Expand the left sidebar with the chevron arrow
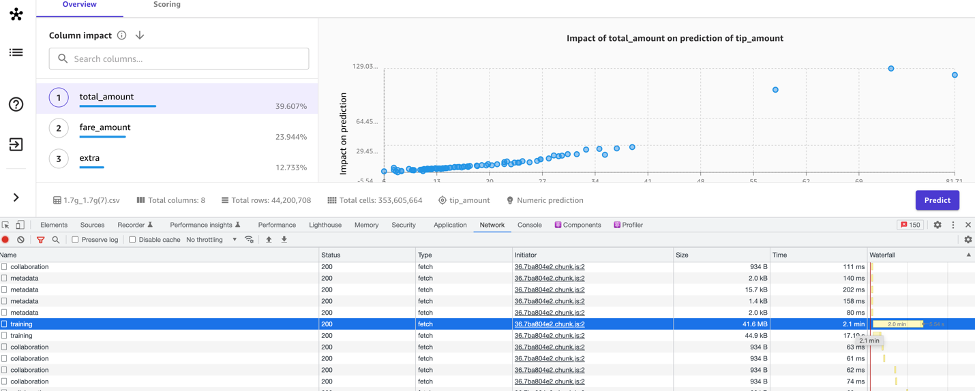Screen dimensions: 977x391 16,197
